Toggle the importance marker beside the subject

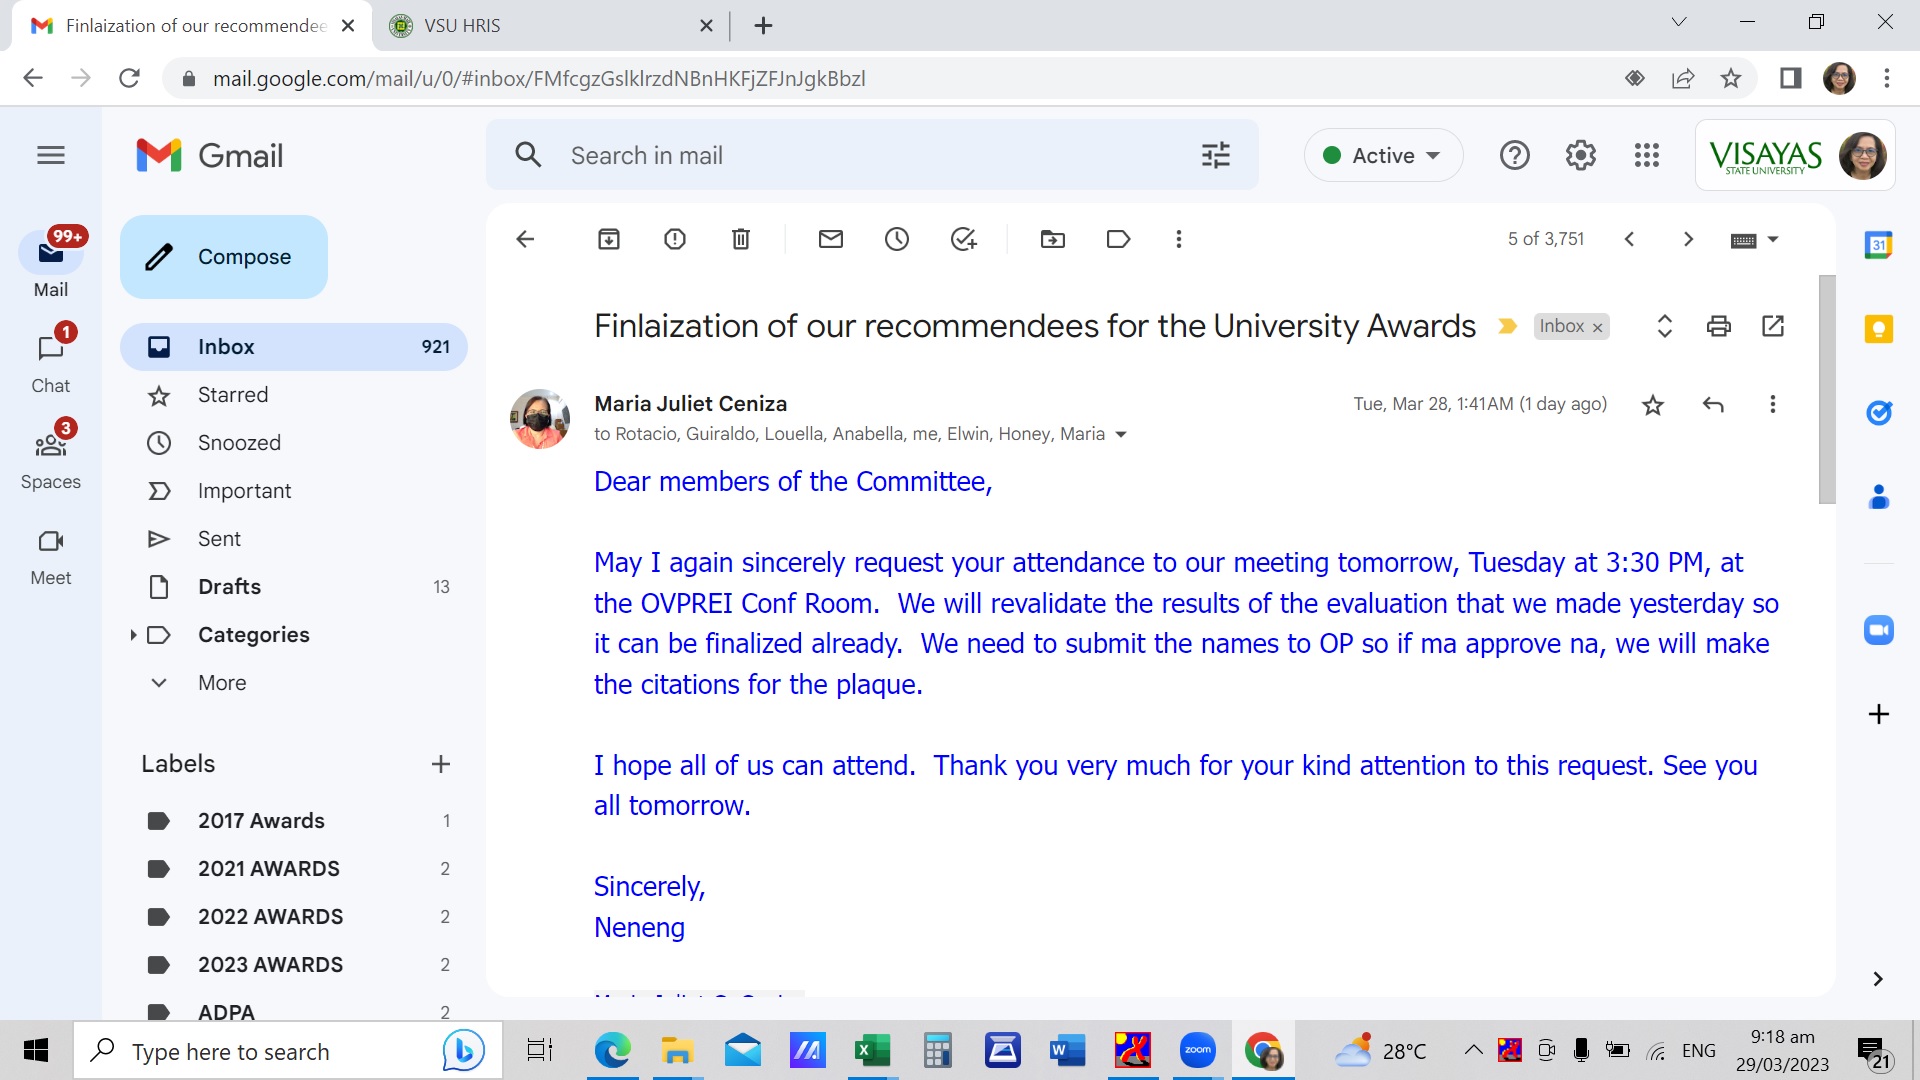pyautogui.click(x=1508, y=327)
